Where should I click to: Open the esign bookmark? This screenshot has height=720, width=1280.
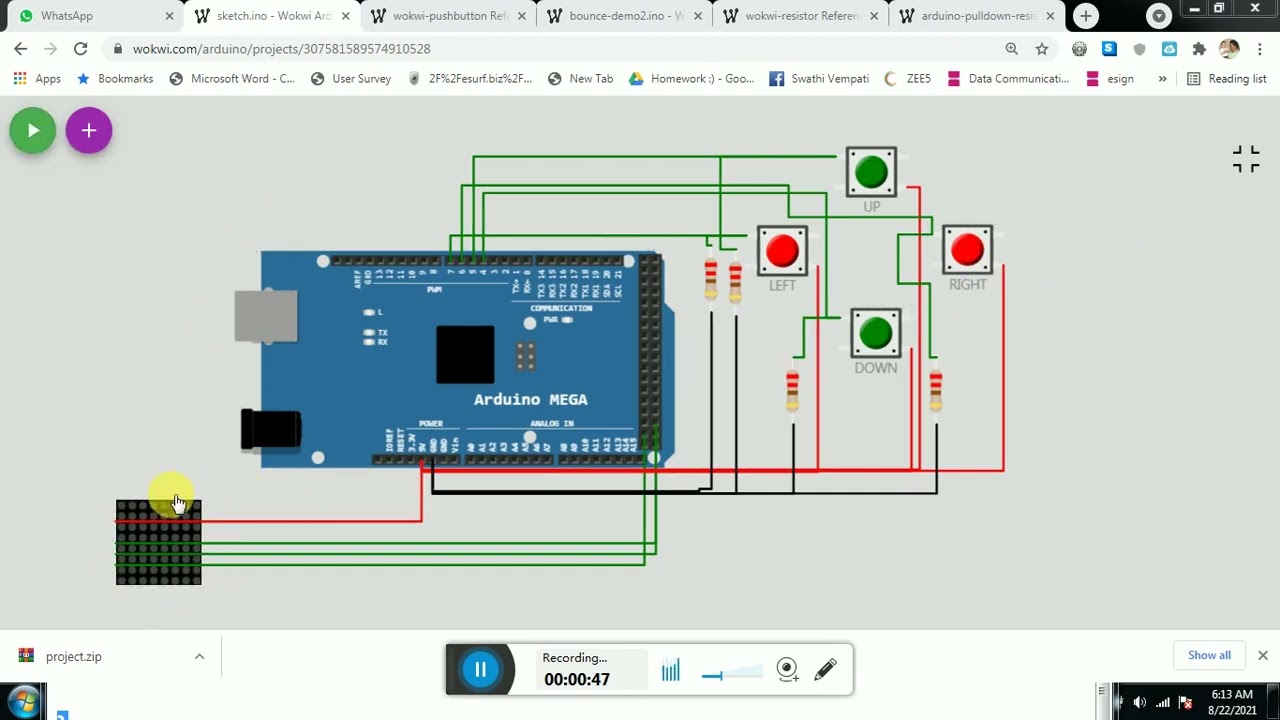(x=1110, y=78)
